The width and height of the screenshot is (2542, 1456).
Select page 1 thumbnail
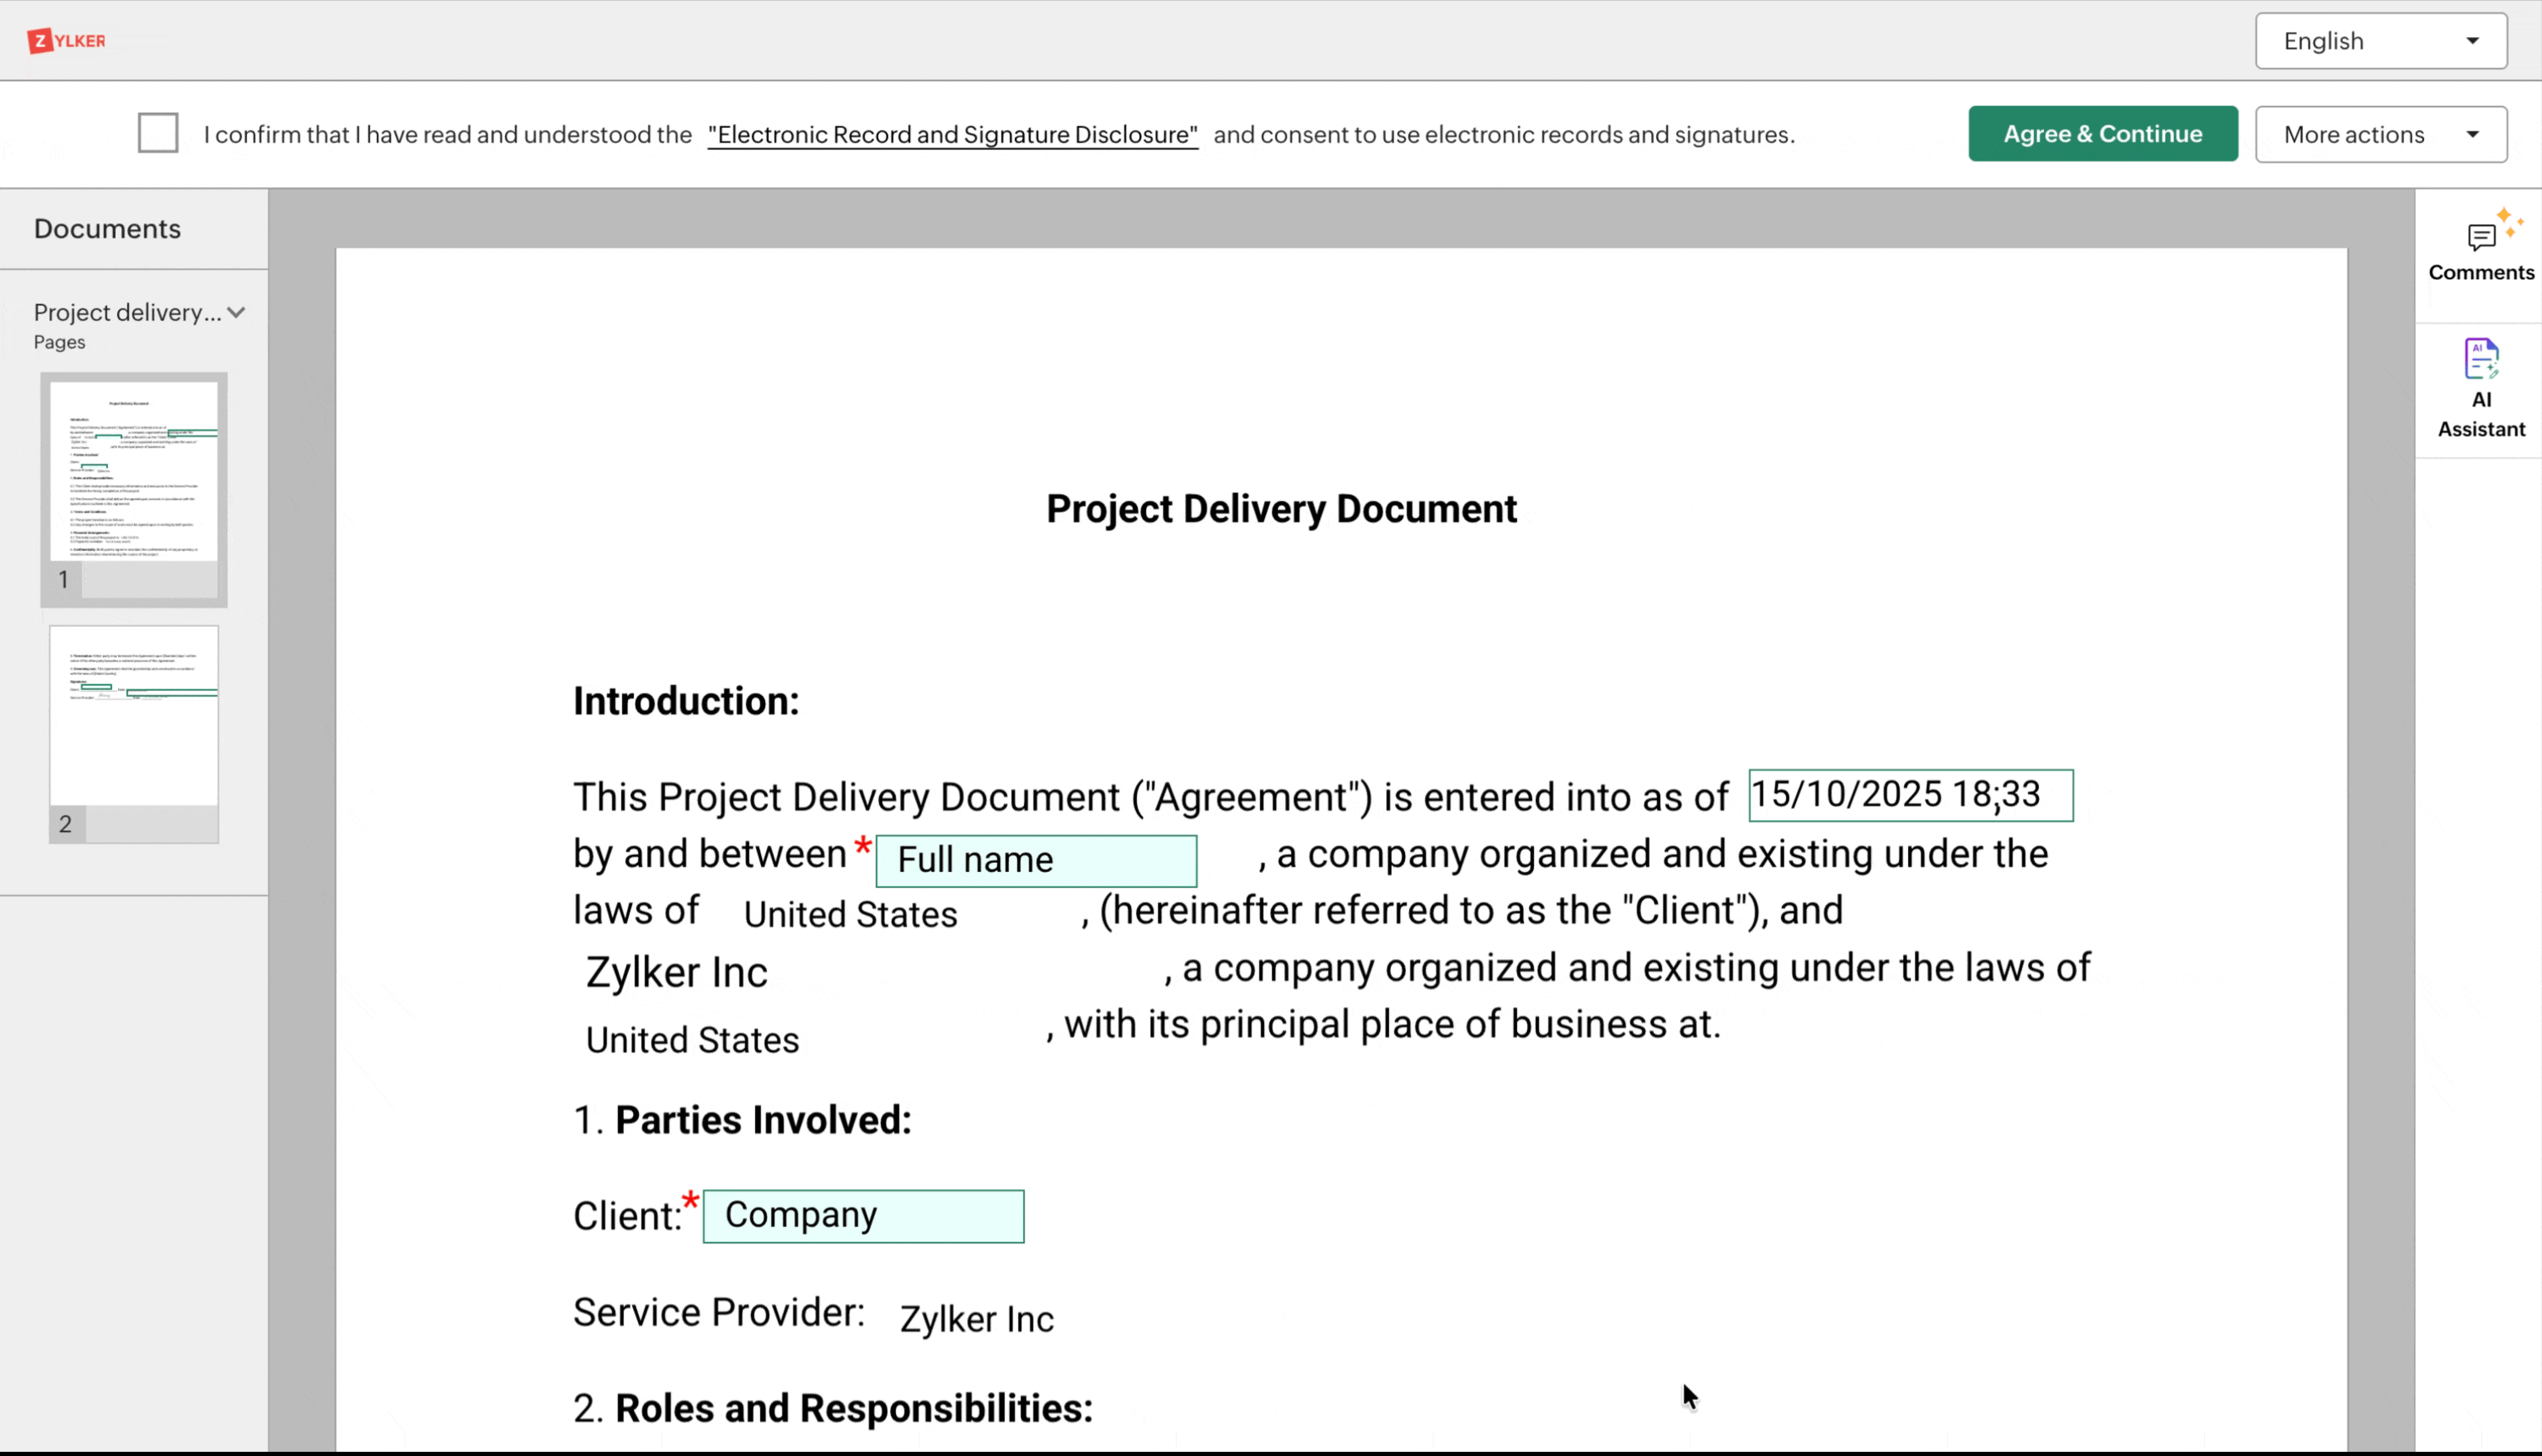coord(134,472)
